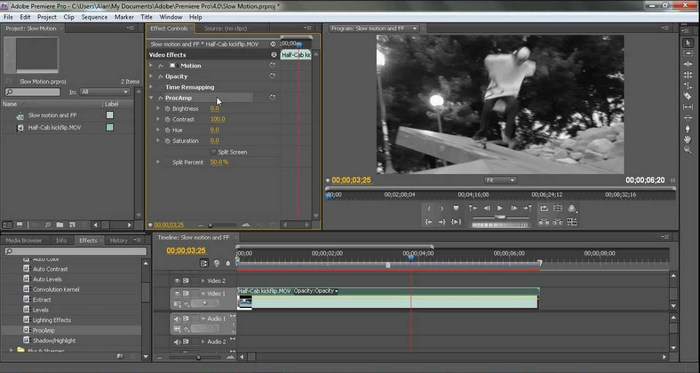
Task: Click Play In to Out button
Action: 456,221
